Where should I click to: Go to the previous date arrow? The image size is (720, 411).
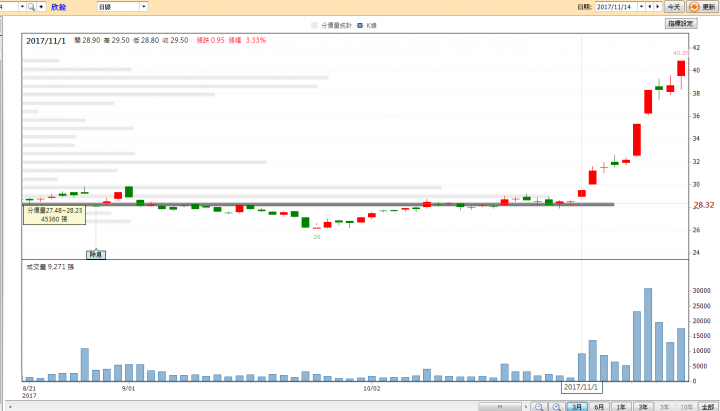pos(649,7)
